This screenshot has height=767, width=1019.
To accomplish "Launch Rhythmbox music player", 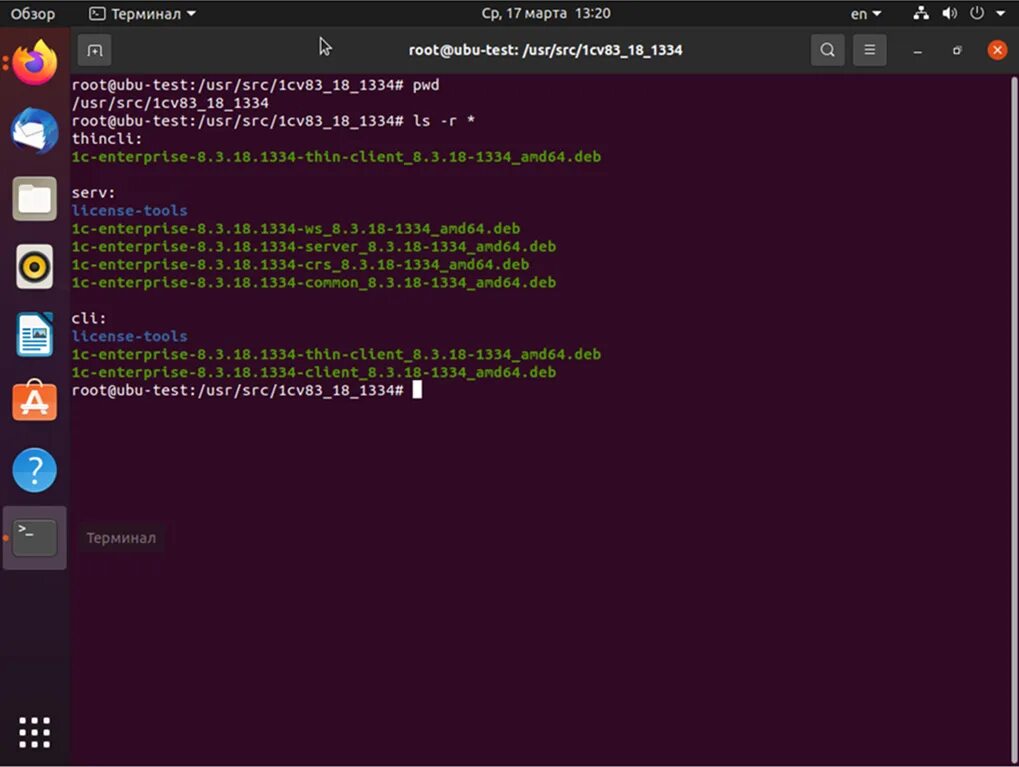I will 34,266.
